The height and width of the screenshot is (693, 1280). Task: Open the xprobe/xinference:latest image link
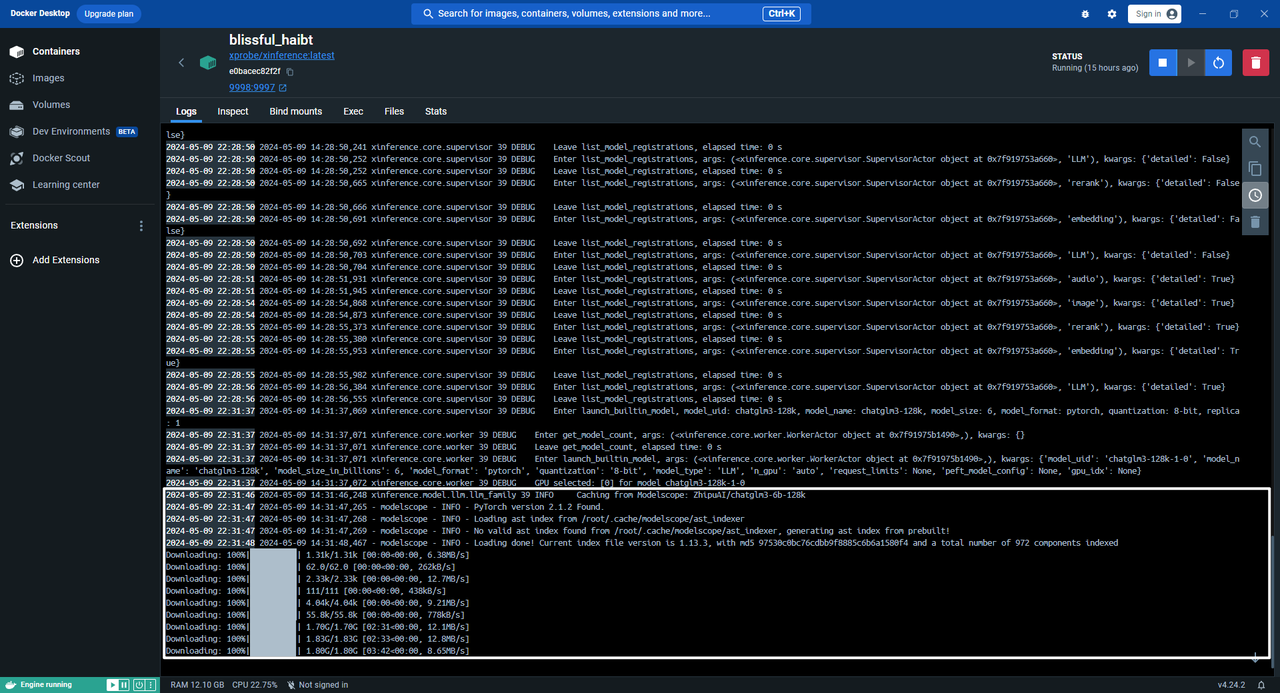point(281,56)
